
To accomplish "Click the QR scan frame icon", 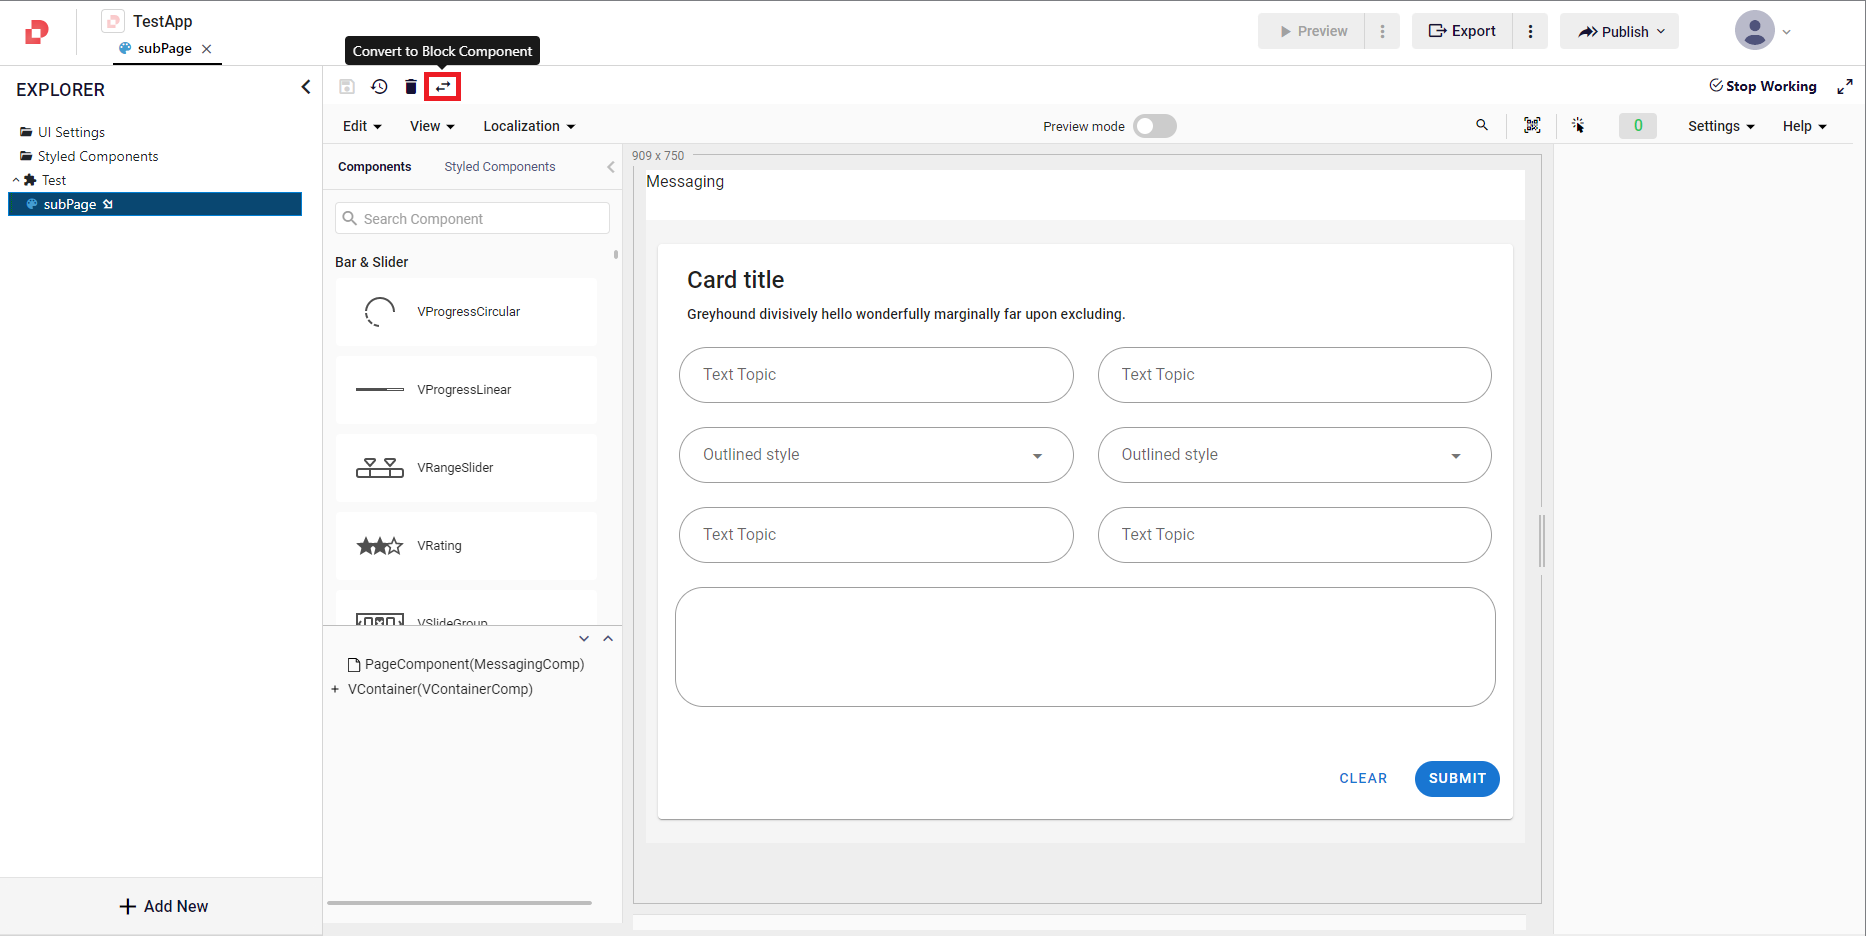I will 1532,125.
